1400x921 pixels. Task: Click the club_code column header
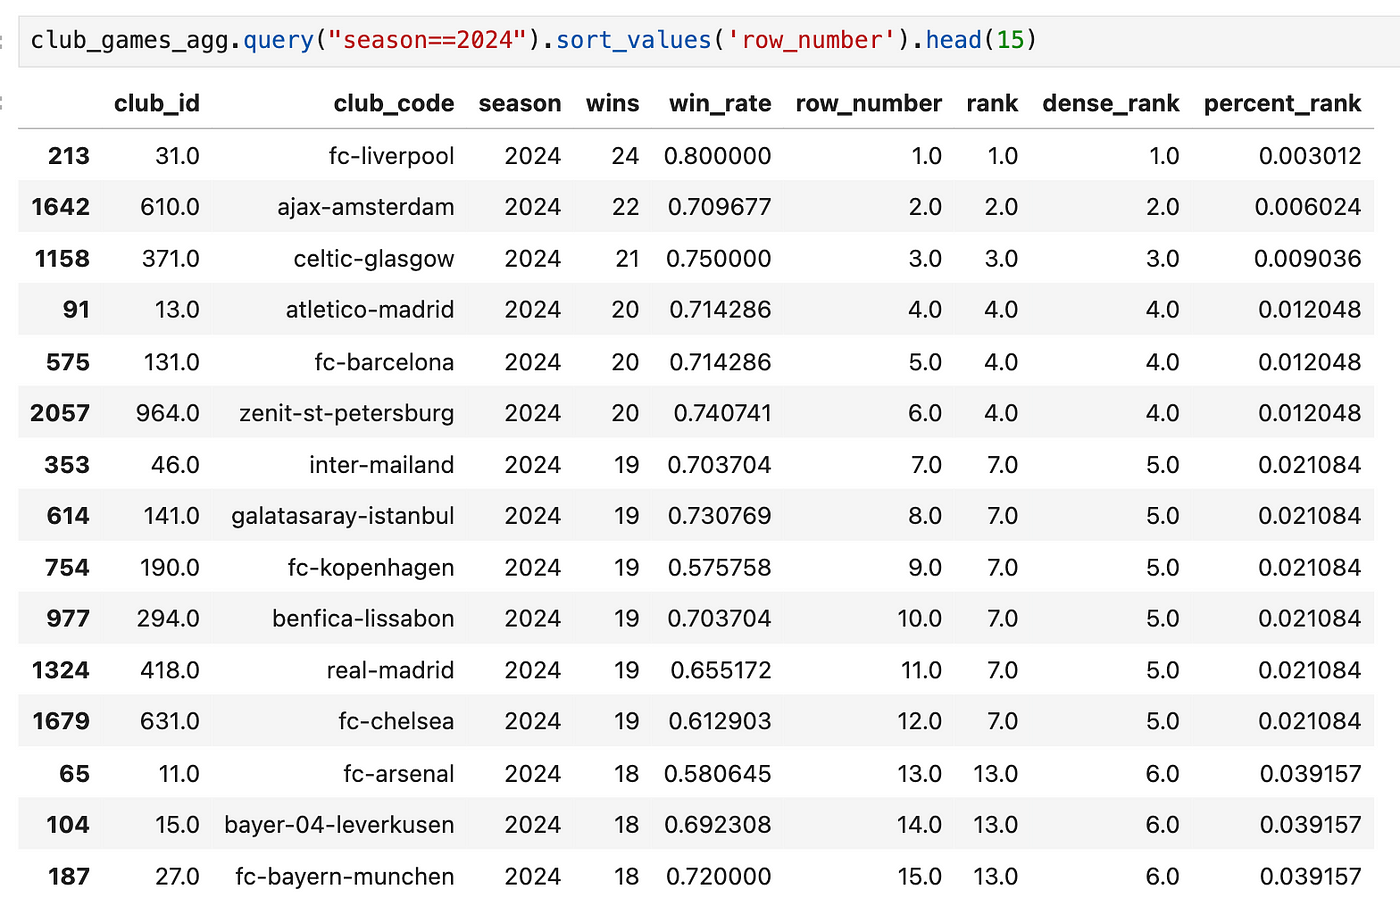[394, 104]
